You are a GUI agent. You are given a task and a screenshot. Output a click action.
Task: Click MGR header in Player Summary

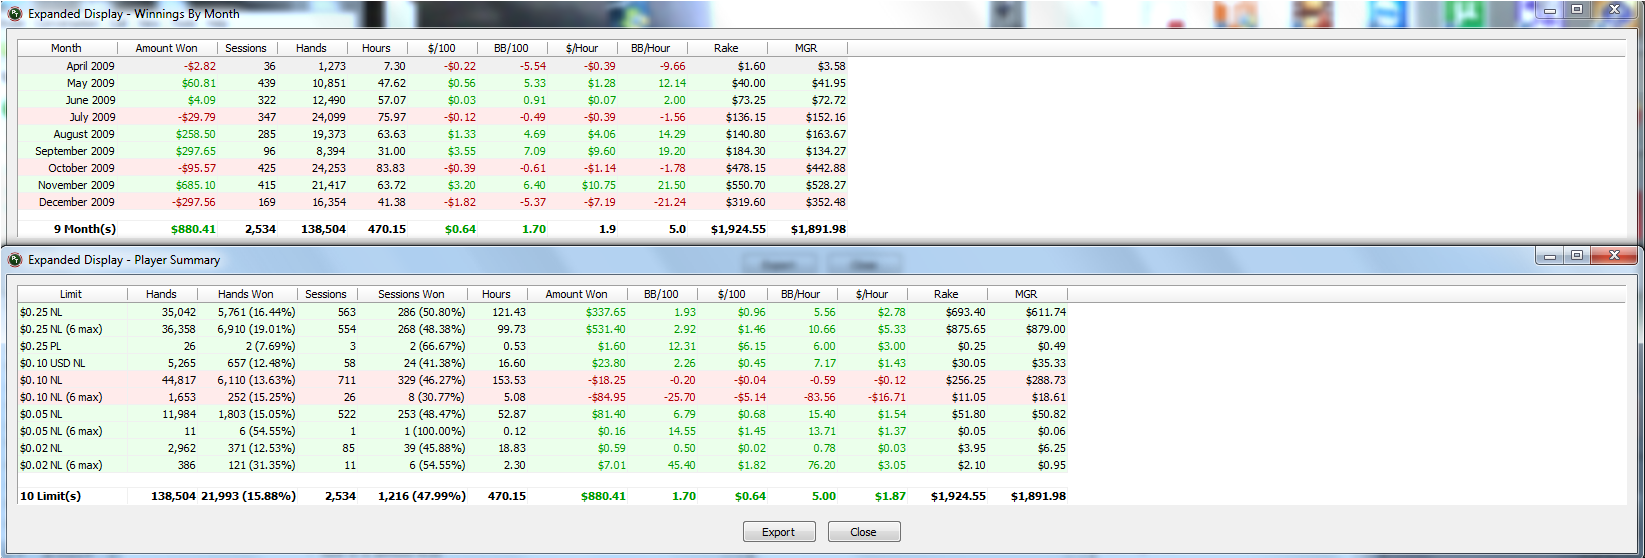1026,294
